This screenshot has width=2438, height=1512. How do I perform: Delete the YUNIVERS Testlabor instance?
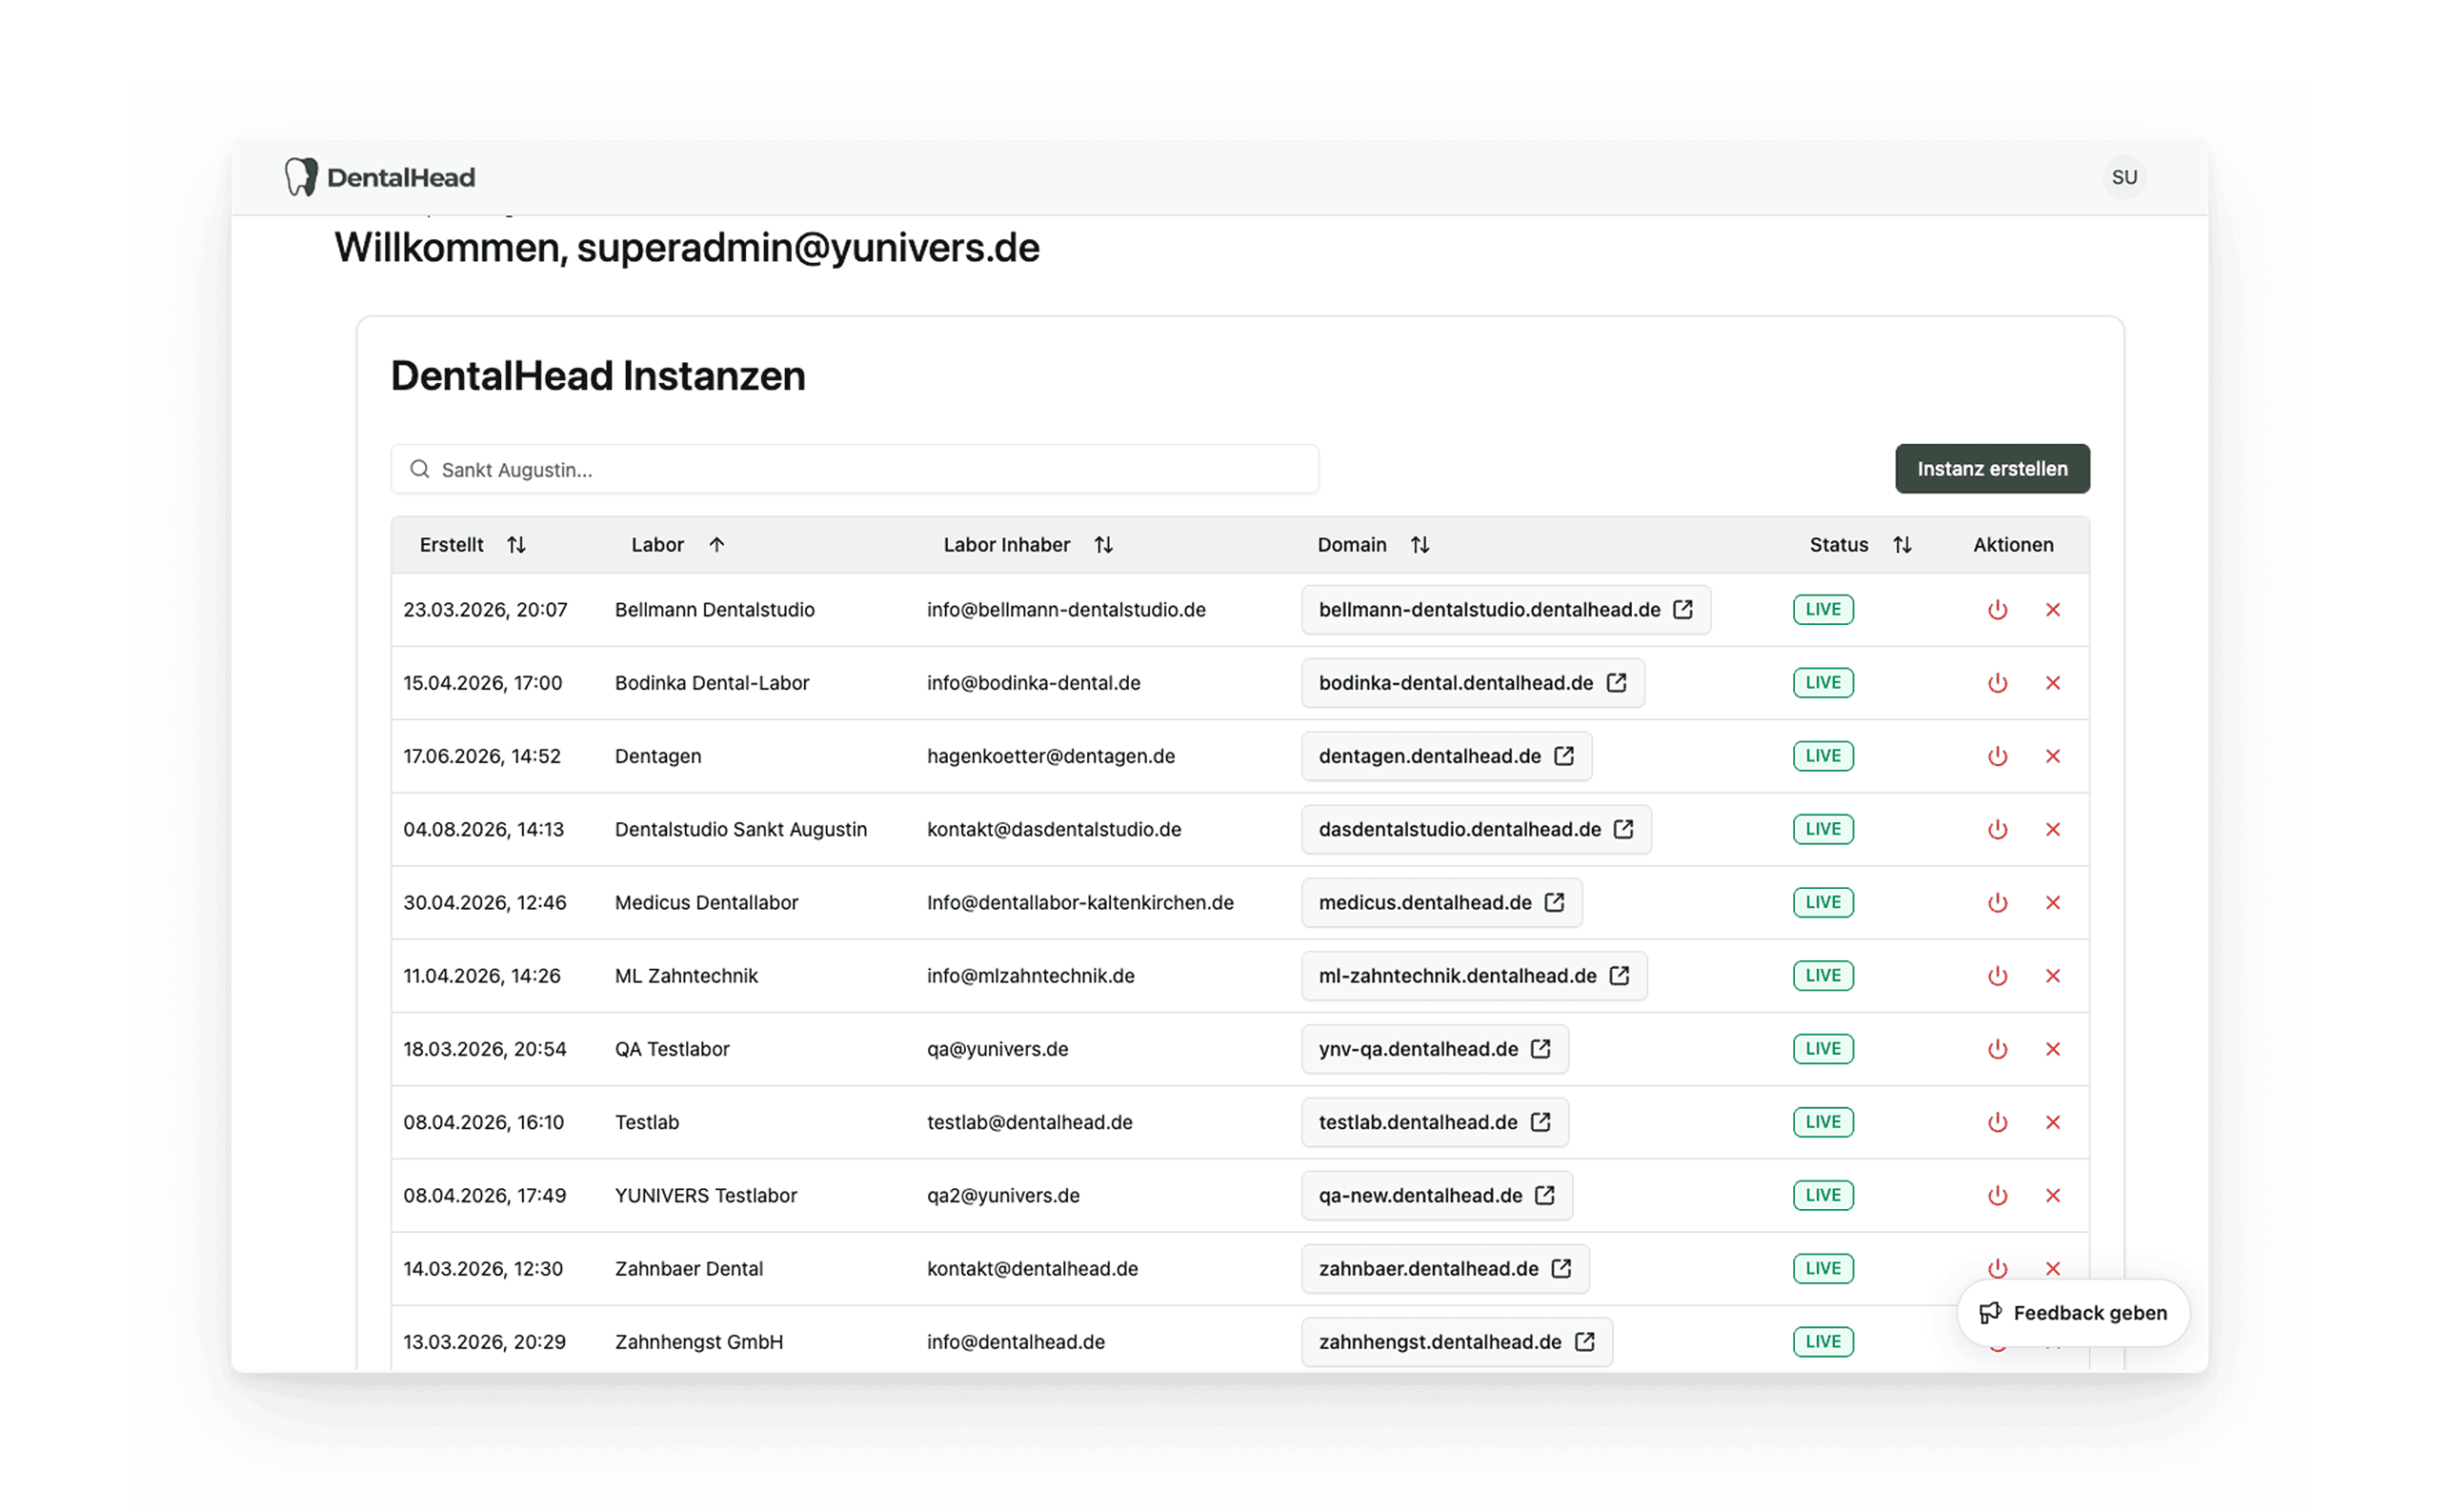[x=2051, y=1194]
